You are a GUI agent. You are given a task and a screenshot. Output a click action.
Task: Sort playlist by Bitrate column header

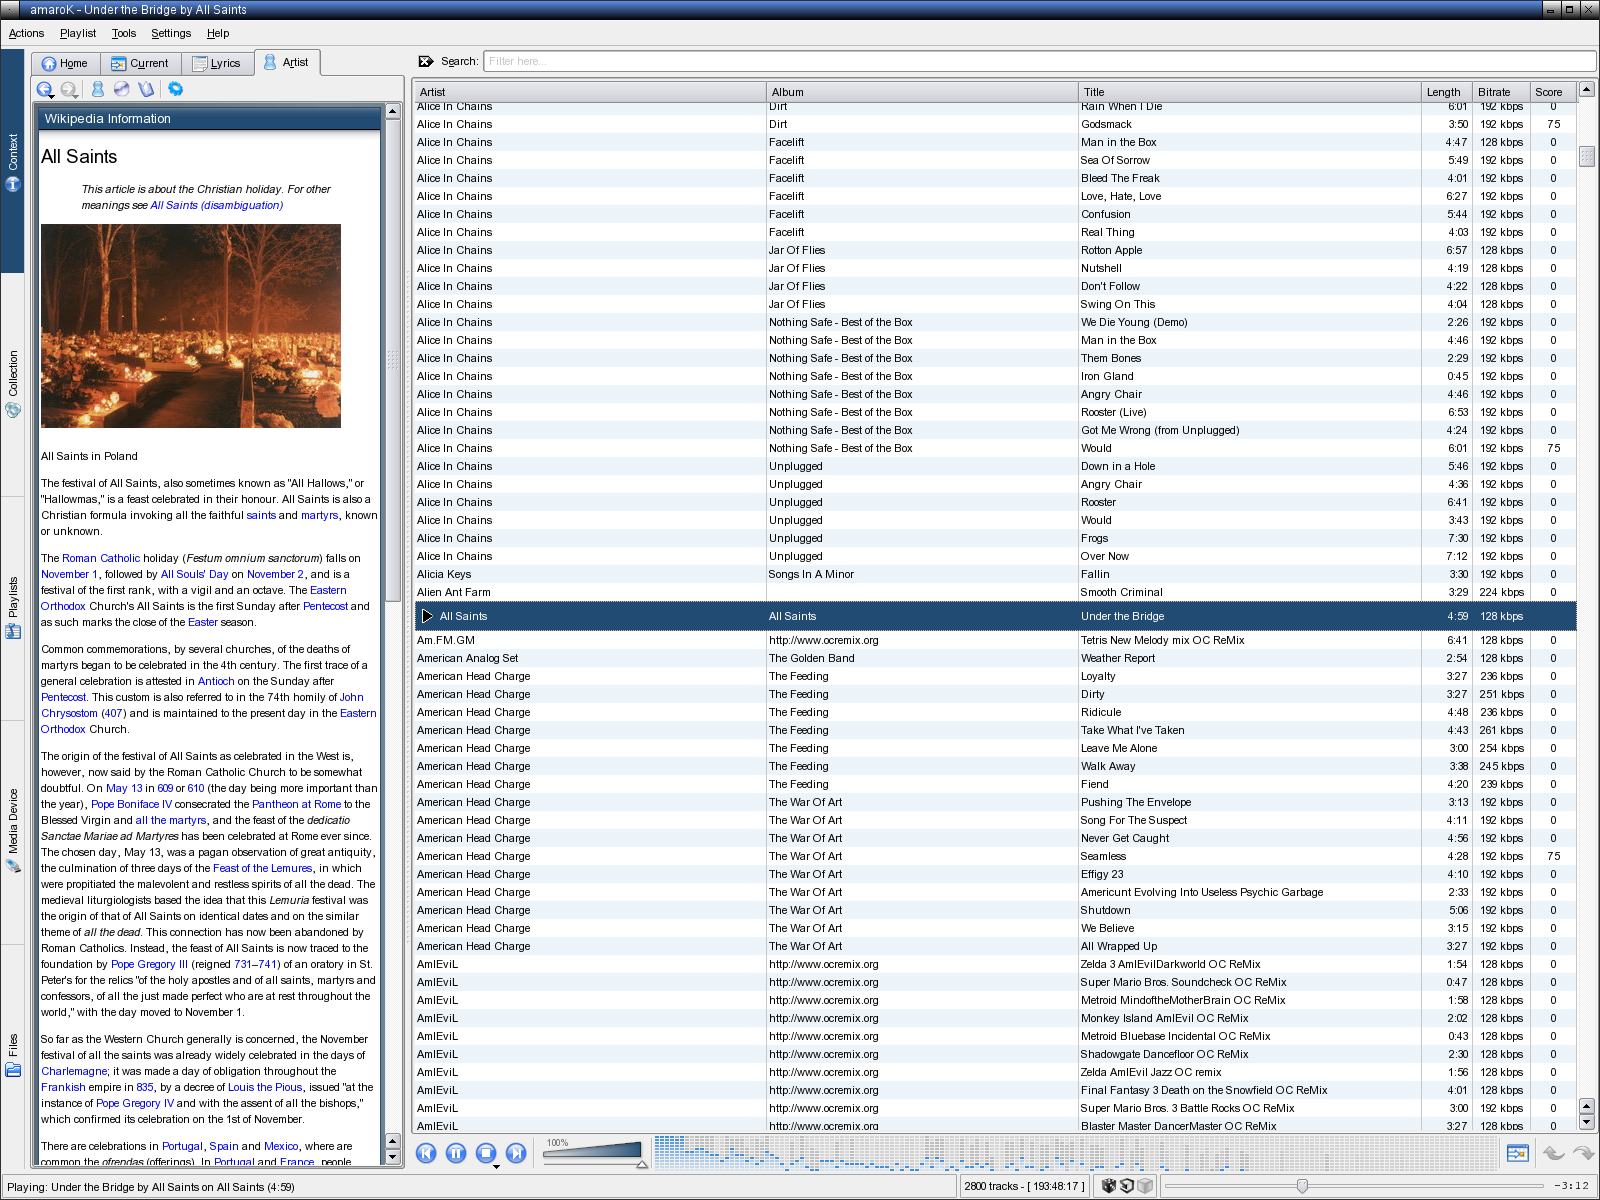point(1502,92)
